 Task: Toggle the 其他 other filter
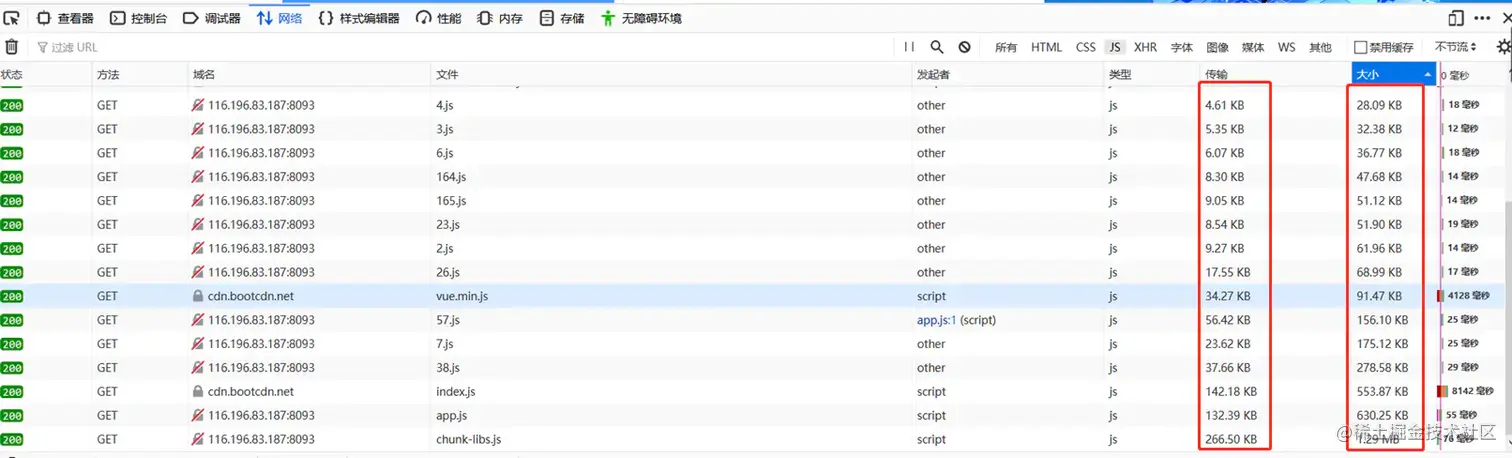coord(1320,47)
